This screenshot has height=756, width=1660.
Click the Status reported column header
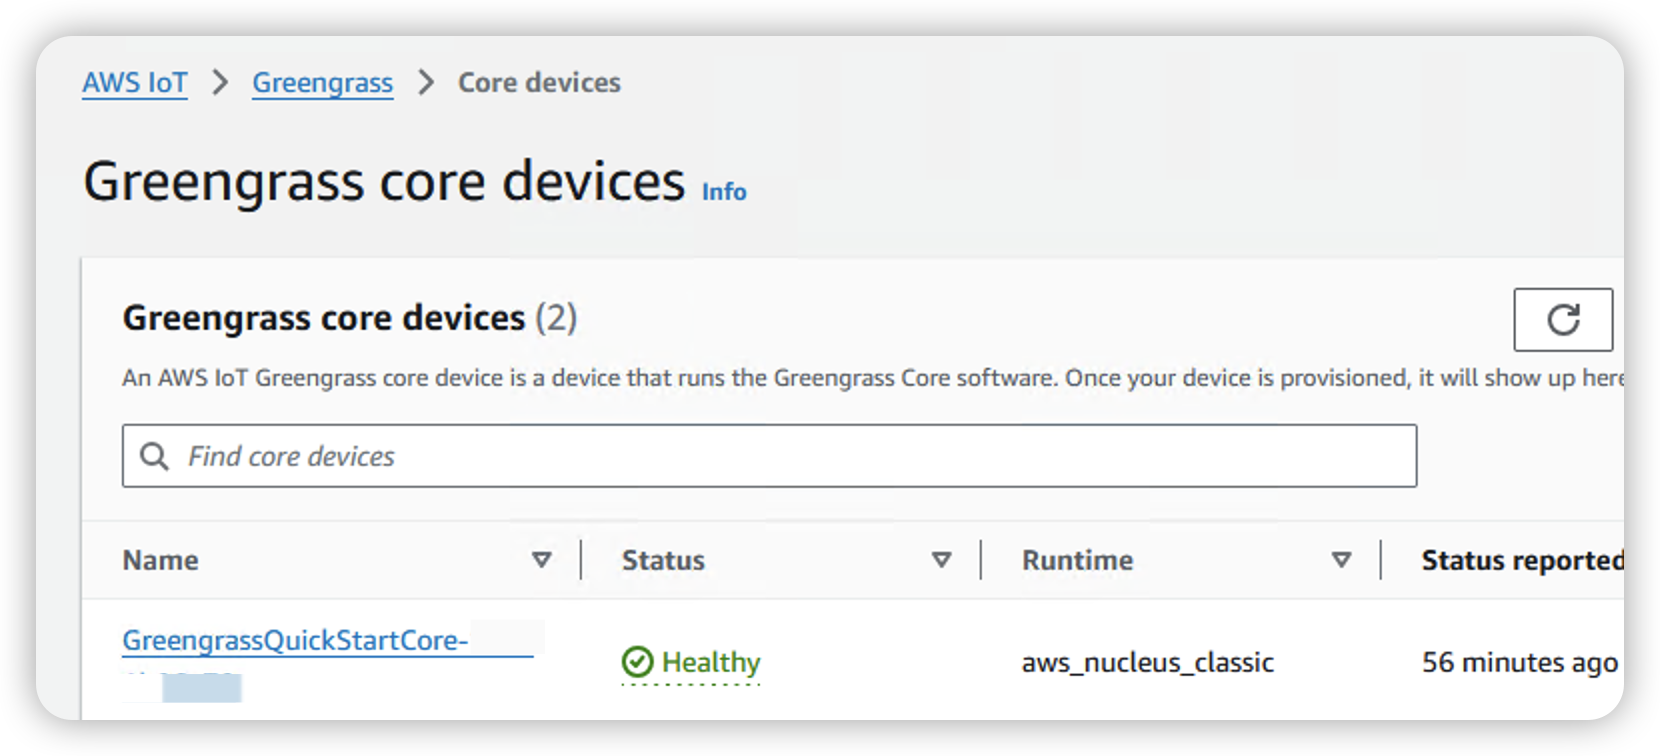tap(1522, 561)
